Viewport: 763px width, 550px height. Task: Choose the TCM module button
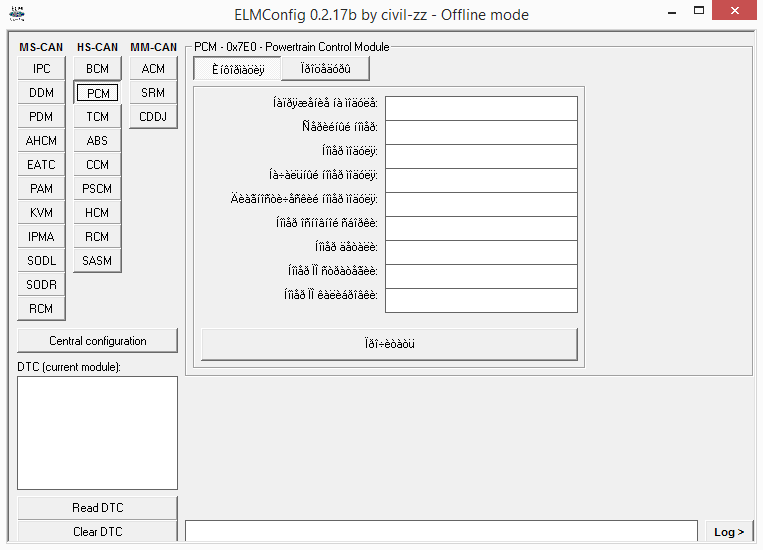[x=97, y=117]
